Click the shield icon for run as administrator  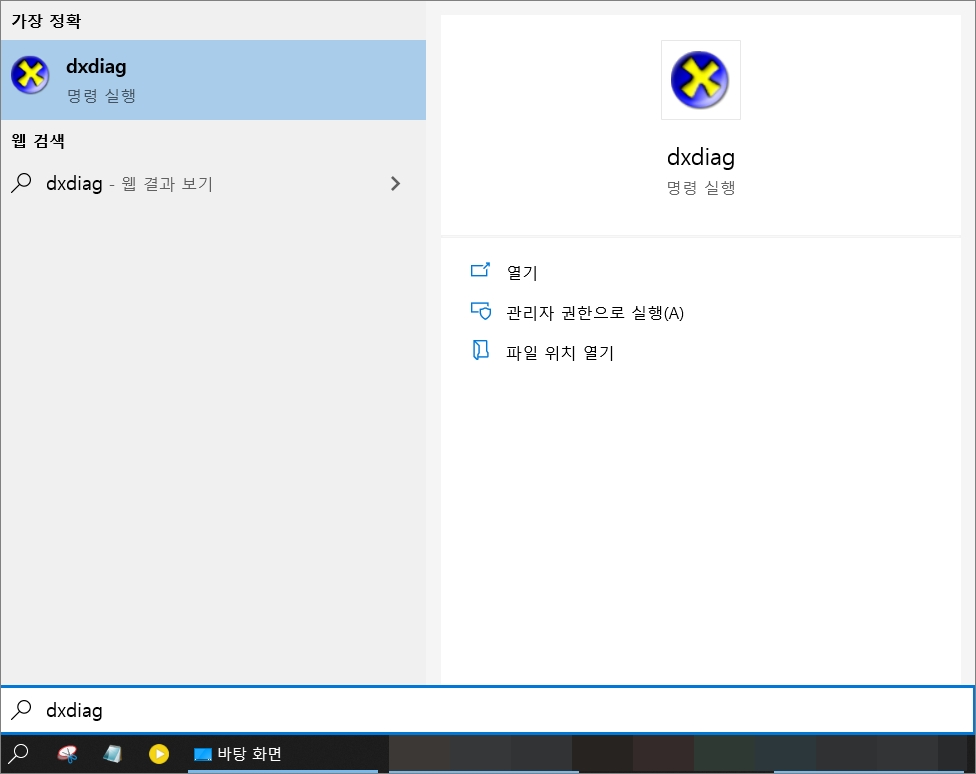[481, 311]
